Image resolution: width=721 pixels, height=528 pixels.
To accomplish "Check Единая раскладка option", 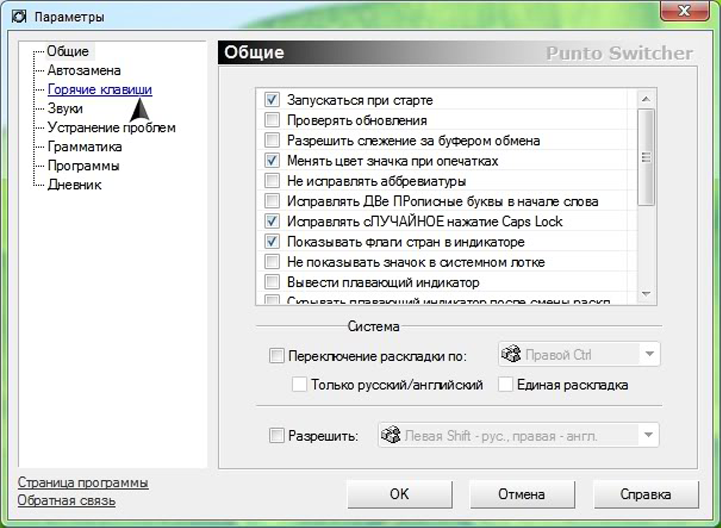I will click(x=505, y=384).
